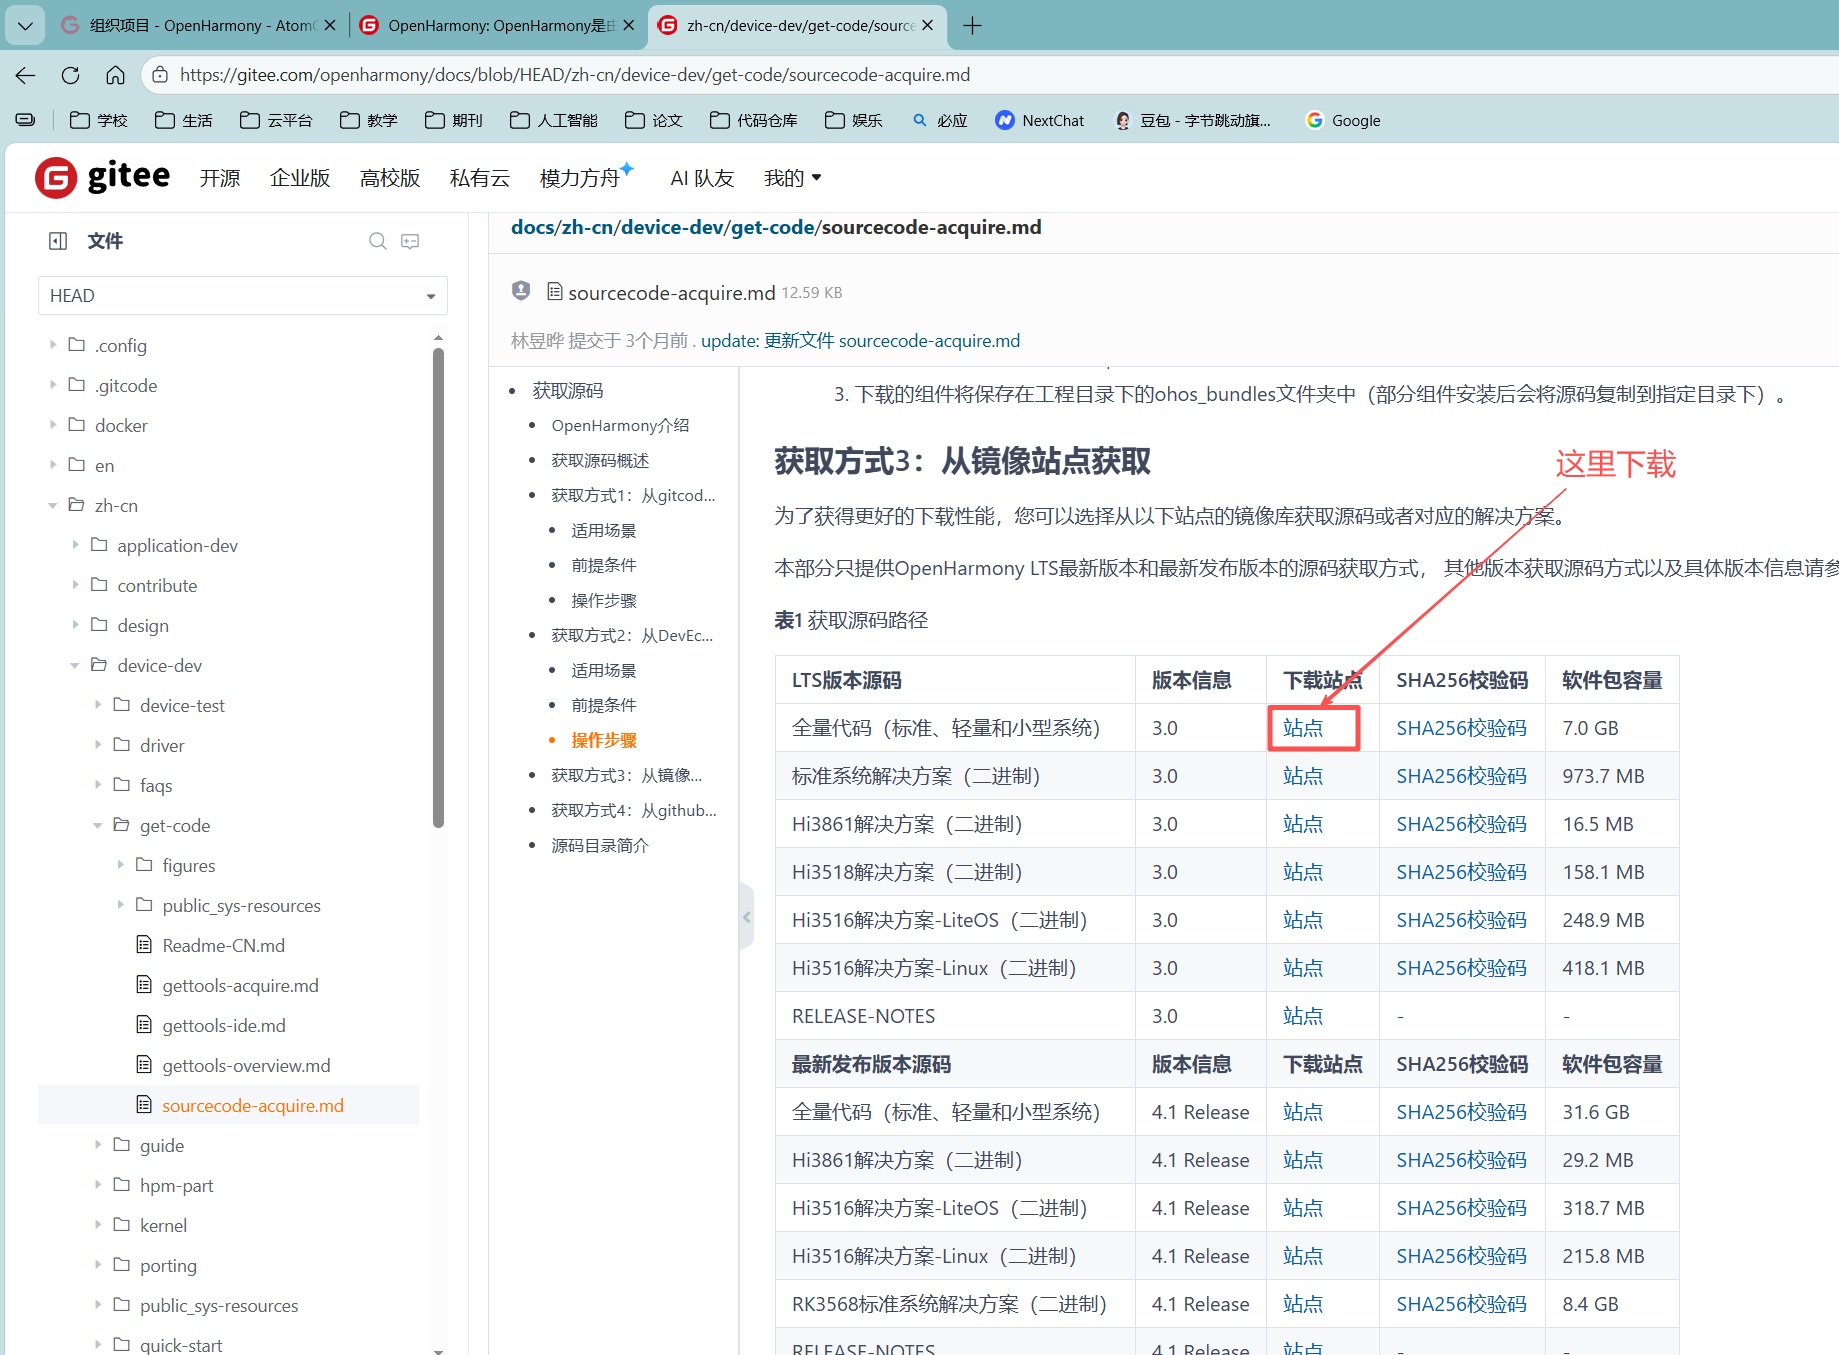The height and width of the screenshot is (1355, 1839).
Task: Open the 私有云 menu item
Action: (480, 178)
